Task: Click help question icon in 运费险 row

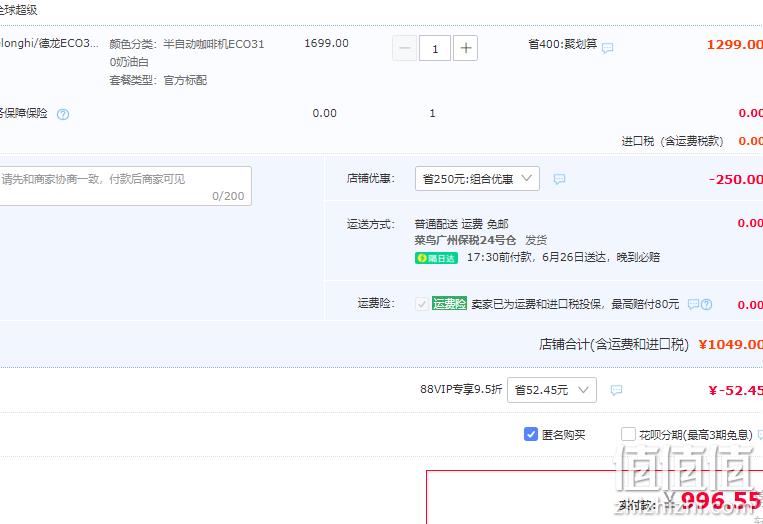Action: click(706, 305)
